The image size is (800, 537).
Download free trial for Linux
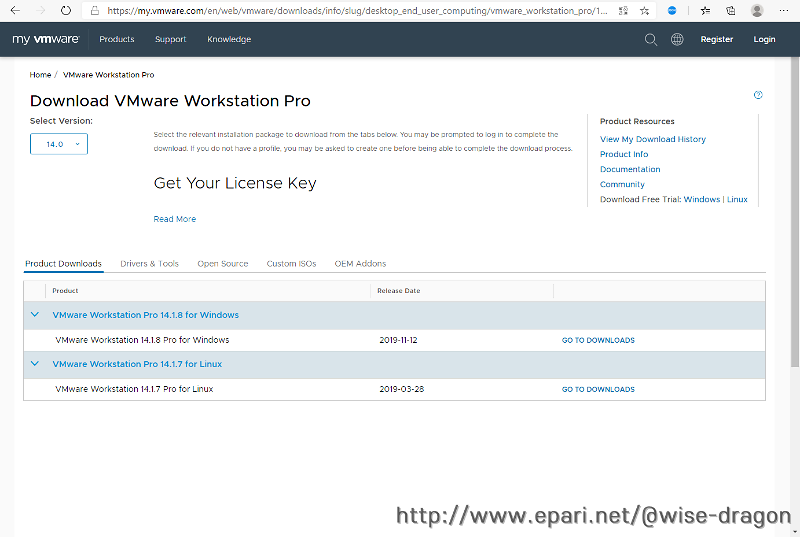point(737,199)
